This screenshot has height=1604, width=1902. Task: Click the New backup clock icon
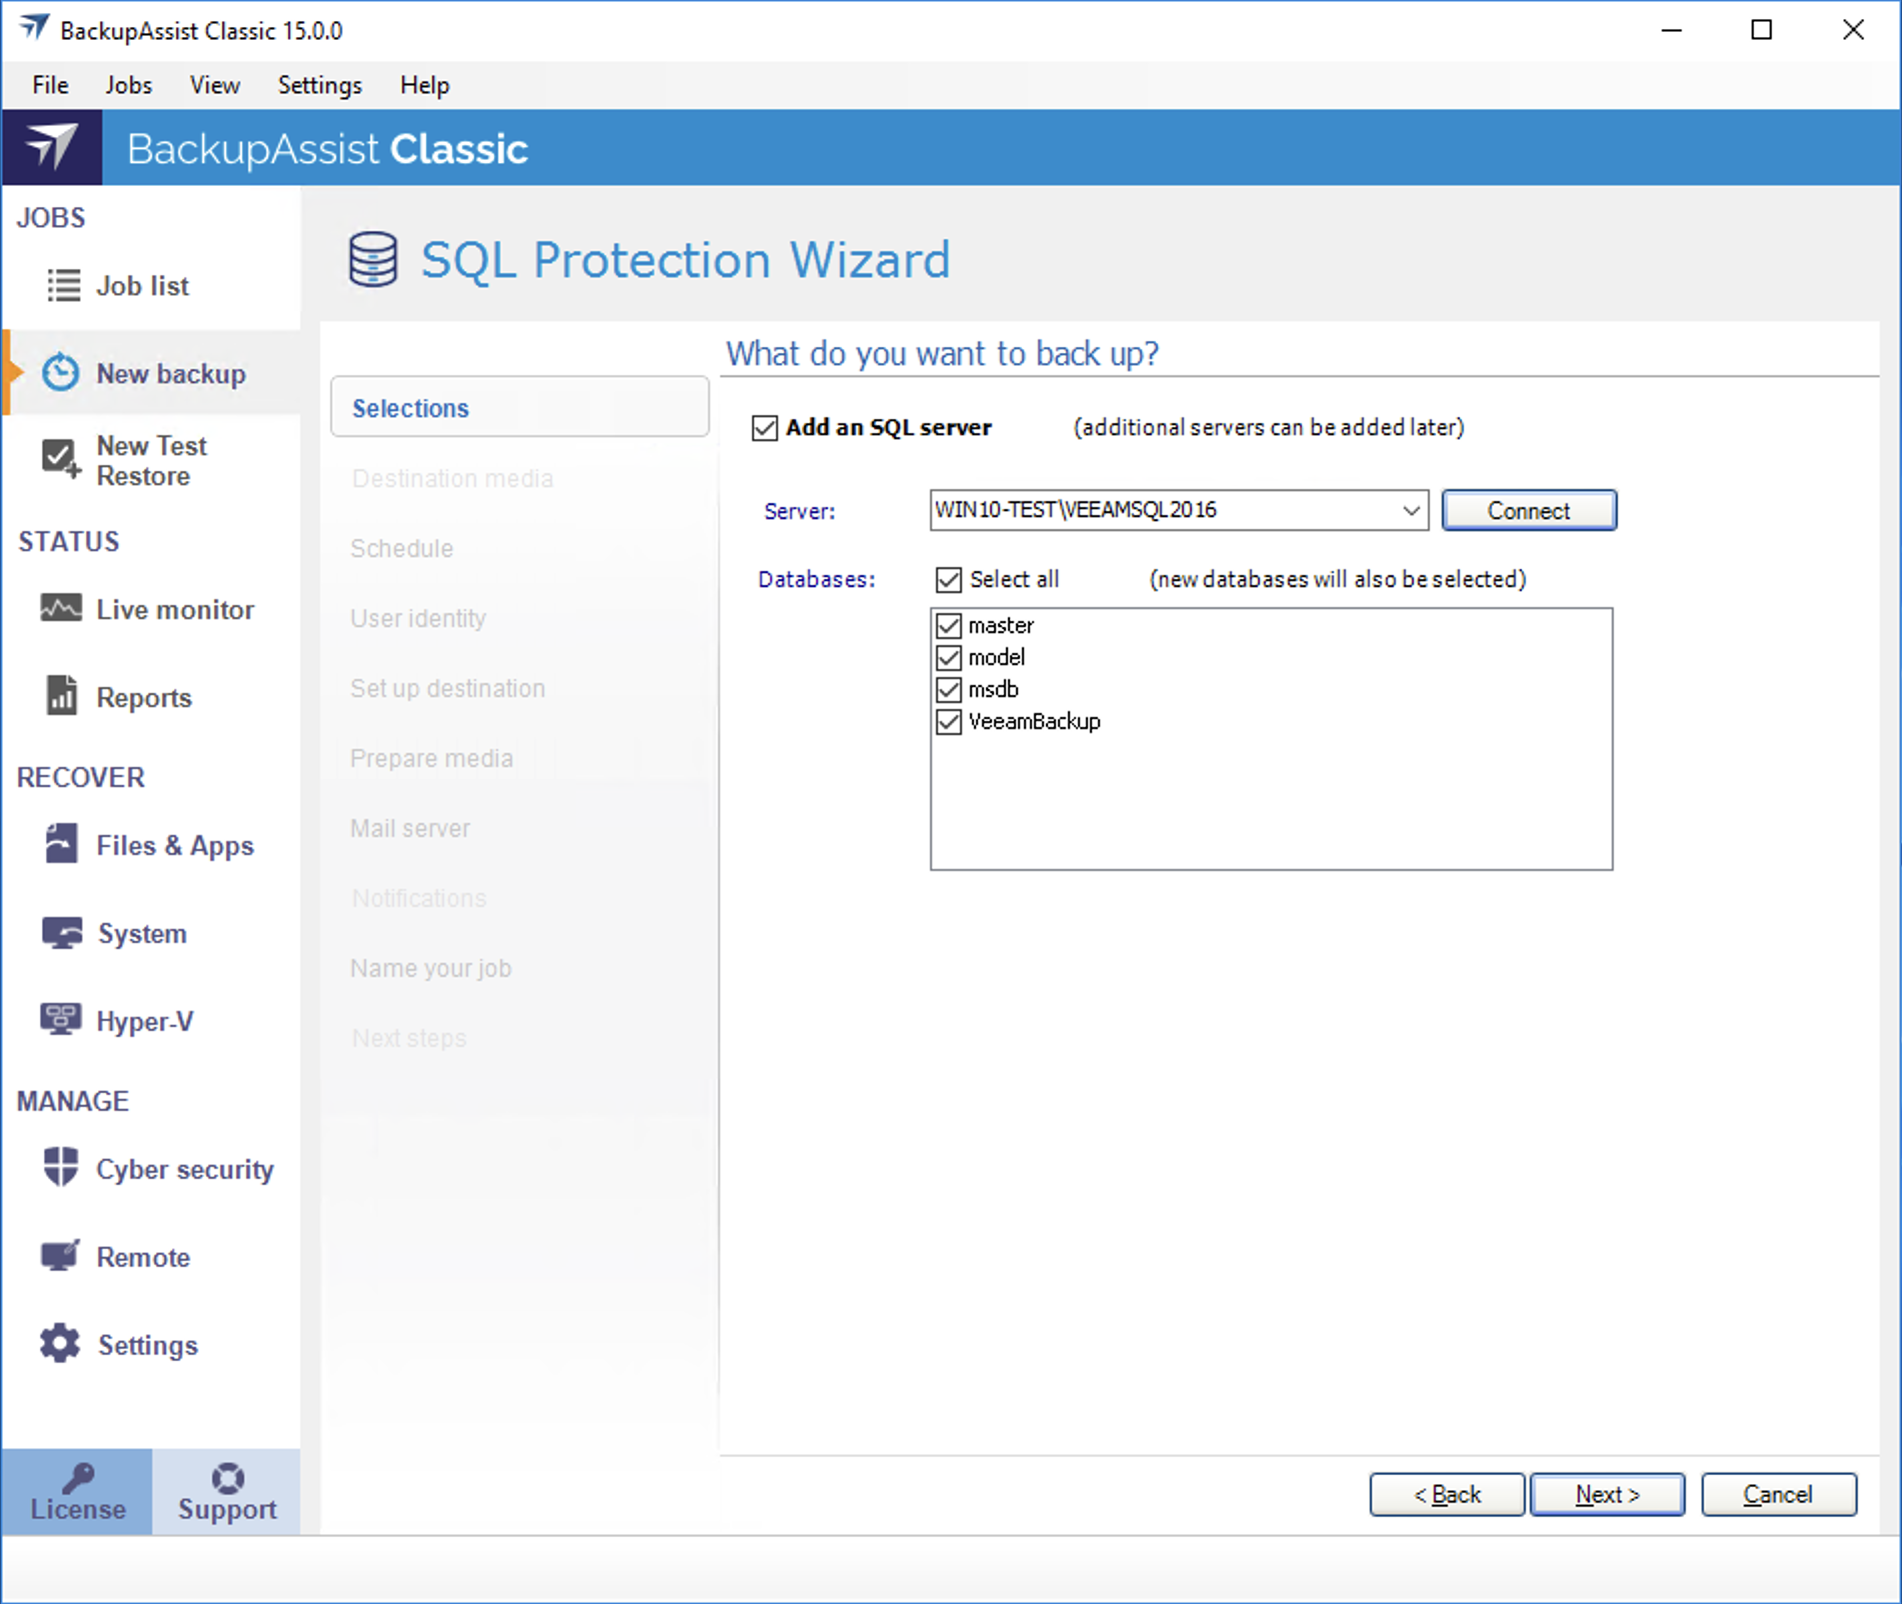click(60, 373)
